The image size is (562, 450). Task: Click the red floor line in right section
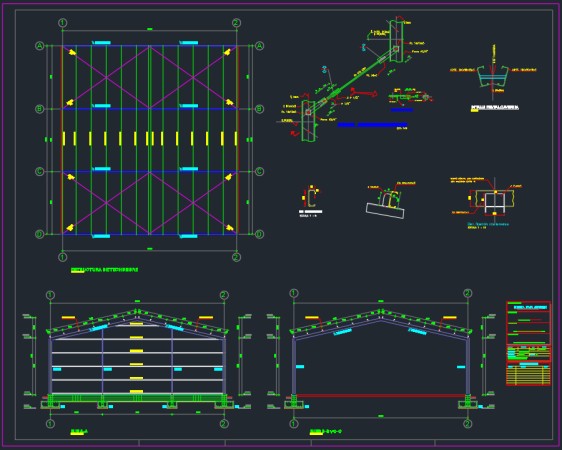(381, 396)
